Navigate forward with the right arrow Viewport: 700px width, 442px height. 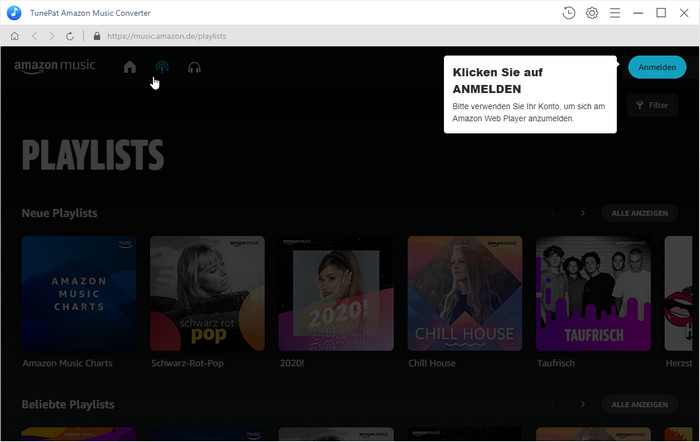pyautogui.click(x=52, y=36)
